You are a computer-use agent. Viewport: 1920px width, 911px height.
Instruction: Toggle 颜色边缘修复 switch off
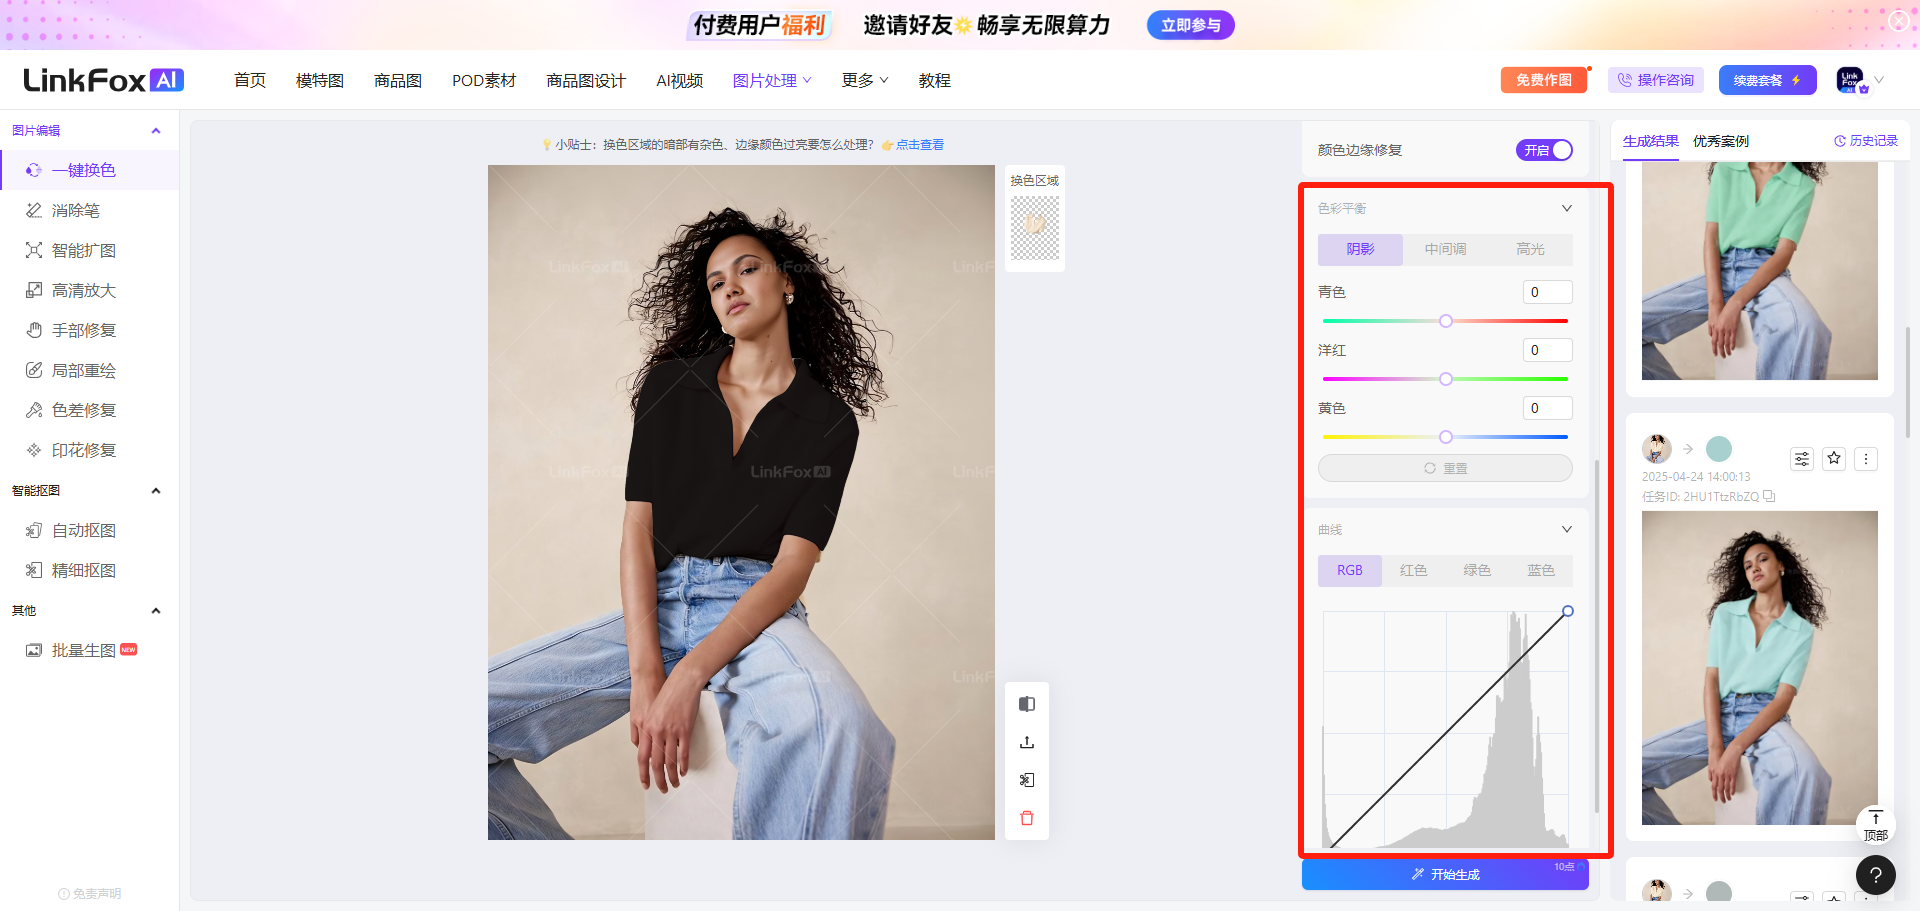tap(1544, 150)
